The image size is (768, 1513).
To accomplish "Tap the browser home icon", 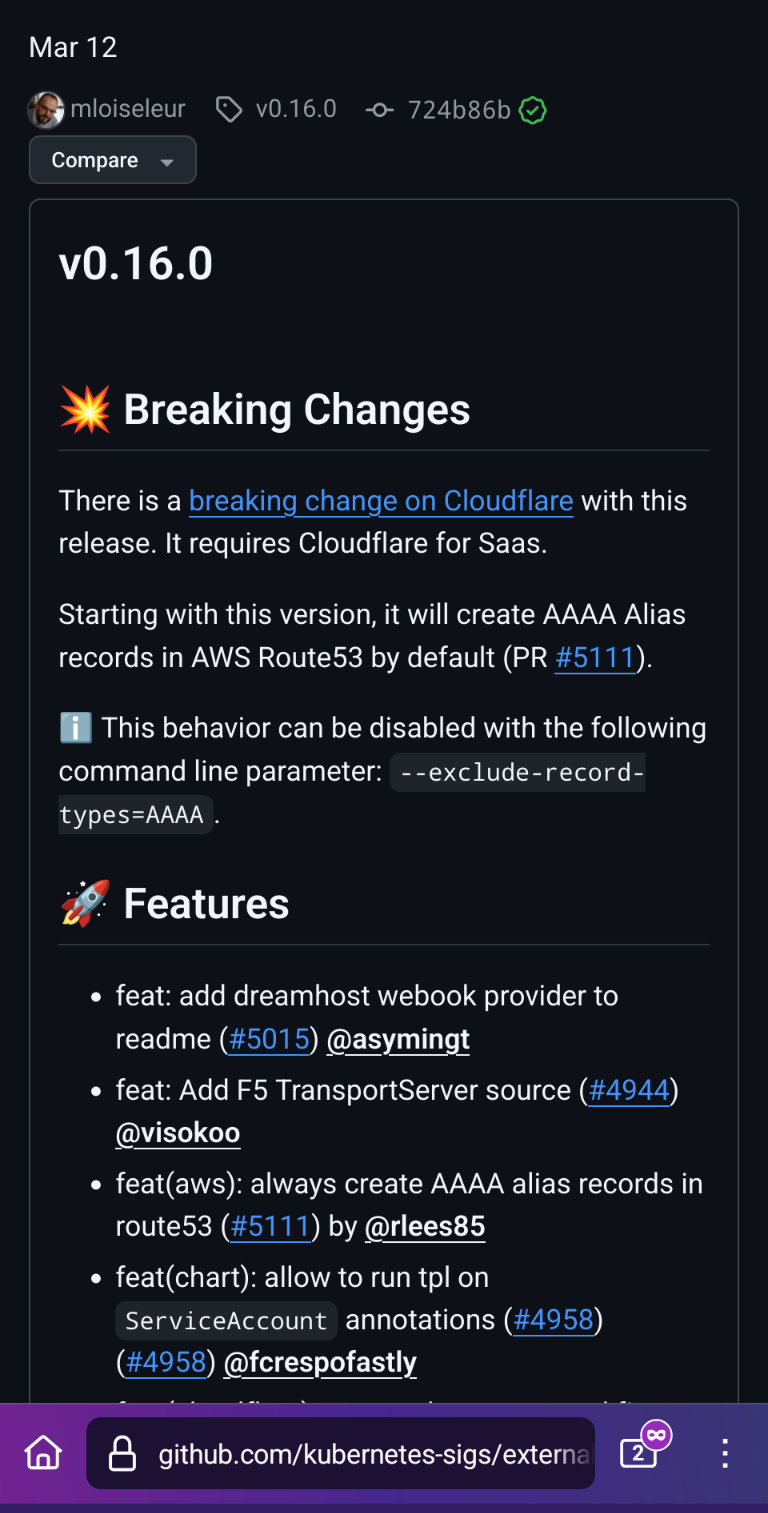I will (44, 1453).
